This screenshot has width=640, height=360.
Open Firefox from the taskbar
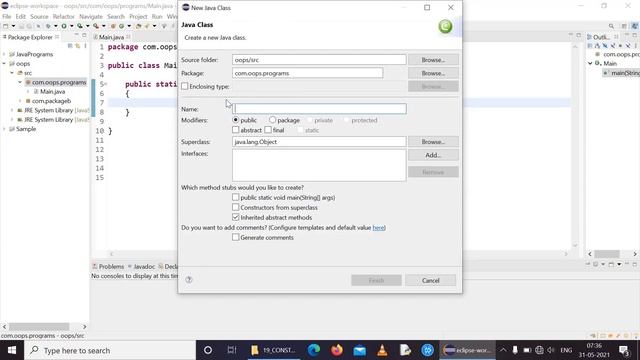(x=337, y=350)
